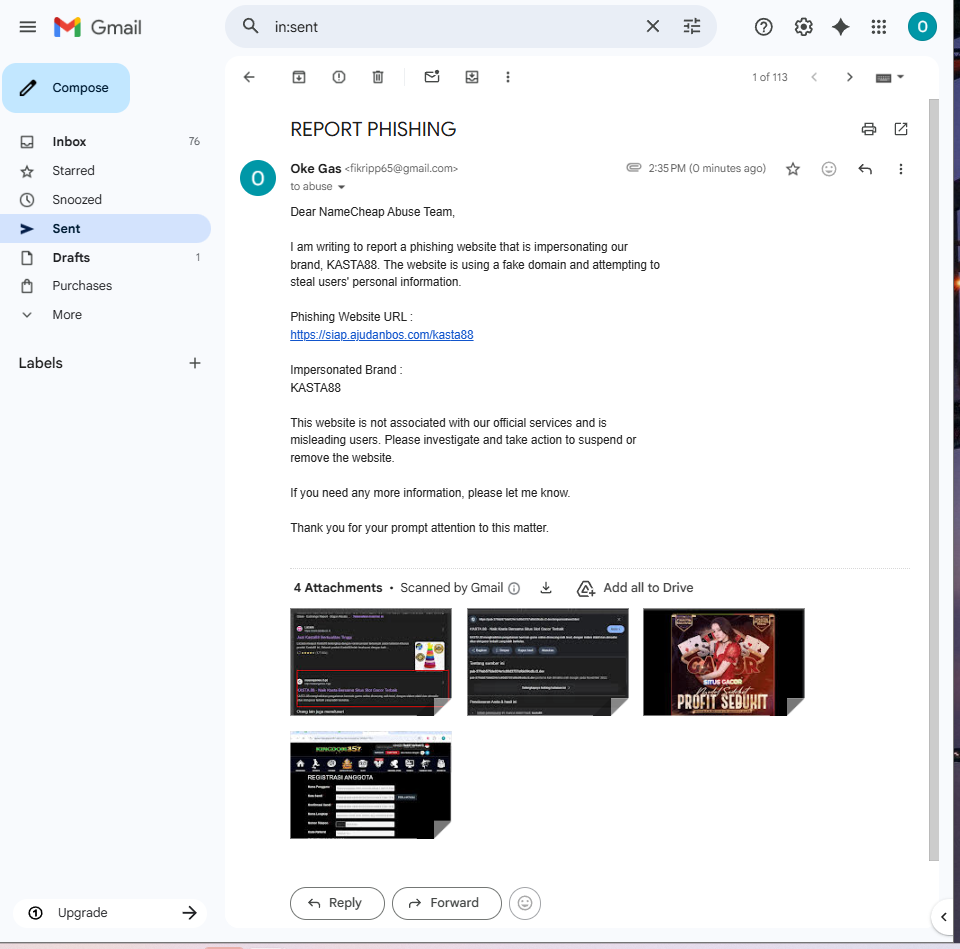The height and width of the screenshot is (949, 960).
Task: Open the Support help icon
Action: (763, 27)
